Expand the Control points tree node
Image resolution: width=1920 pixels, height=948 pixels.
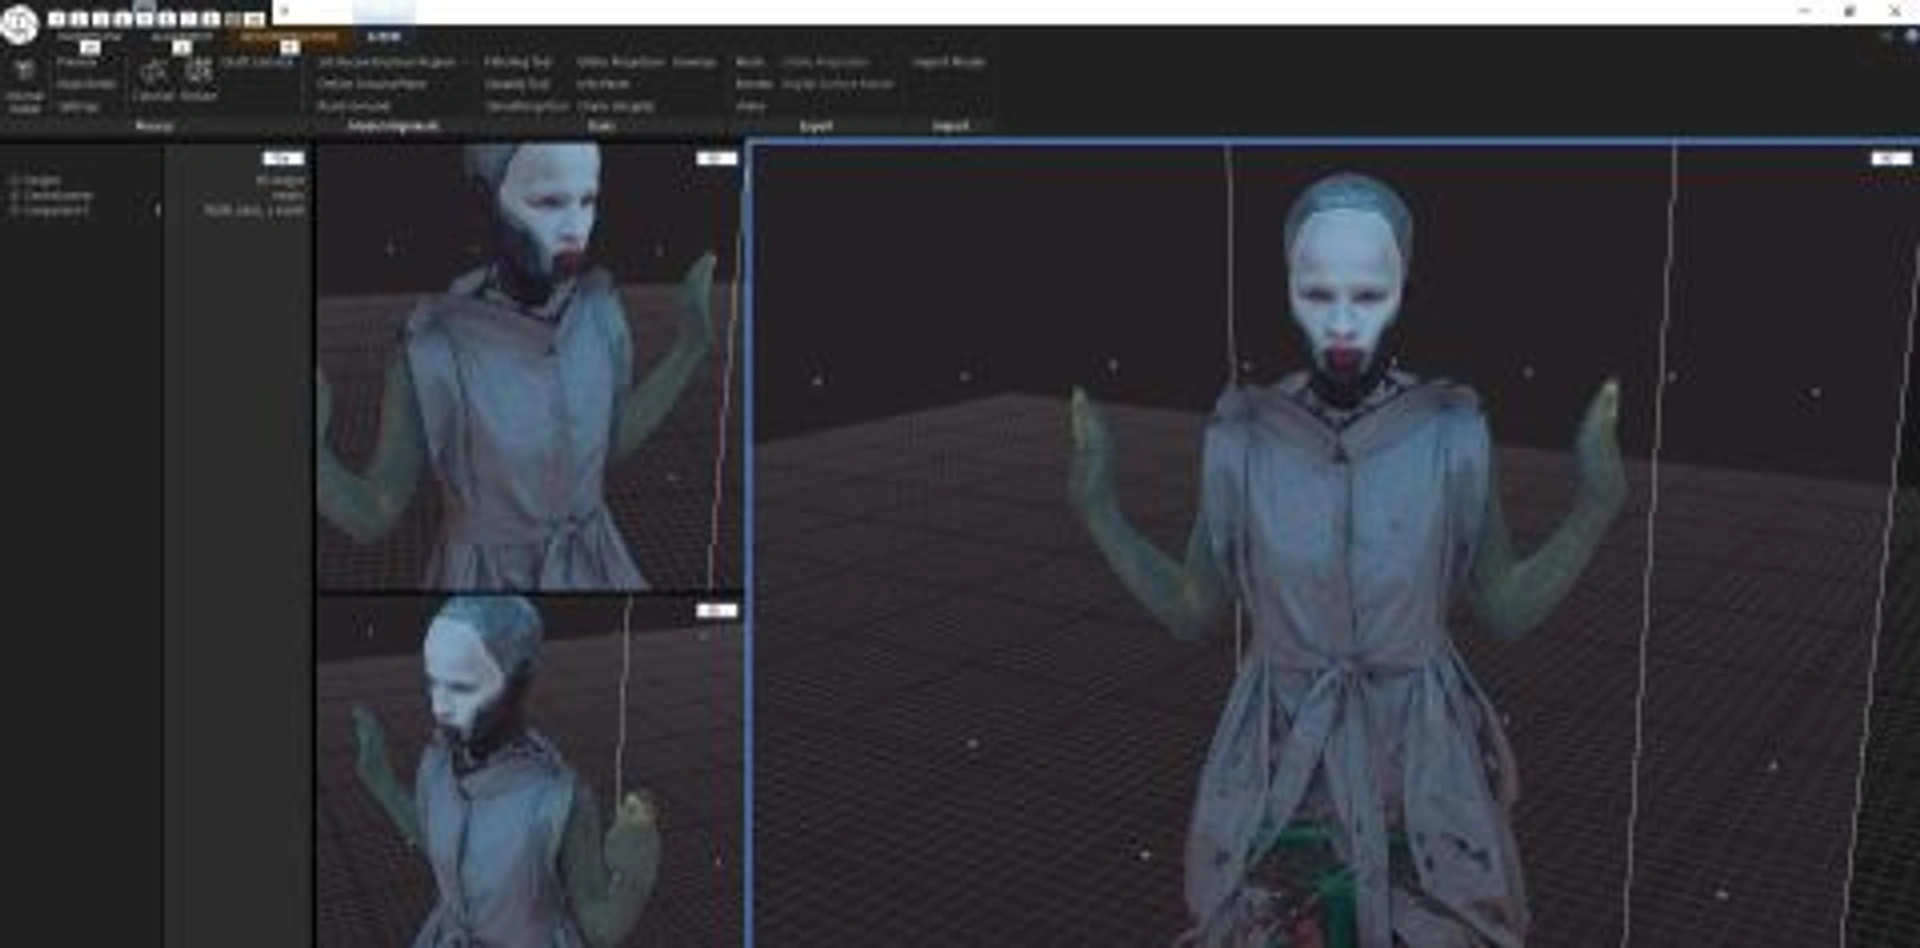point(14,196)
